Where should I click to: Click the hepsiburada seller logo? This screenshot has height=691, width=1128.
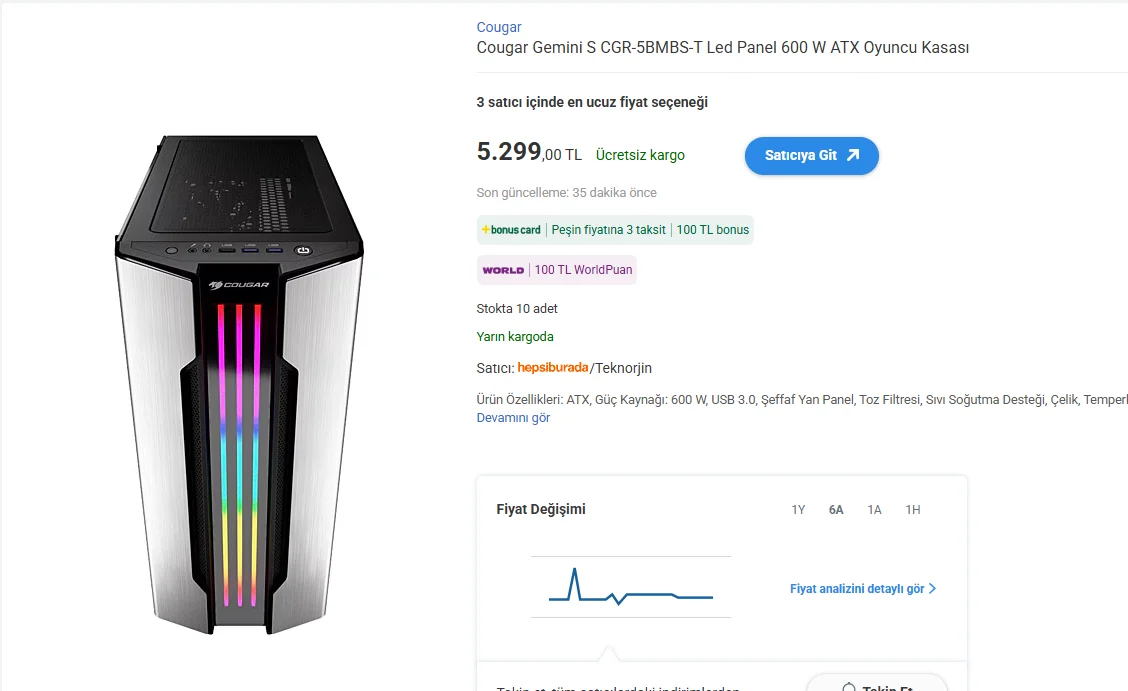tap(553, 368)
